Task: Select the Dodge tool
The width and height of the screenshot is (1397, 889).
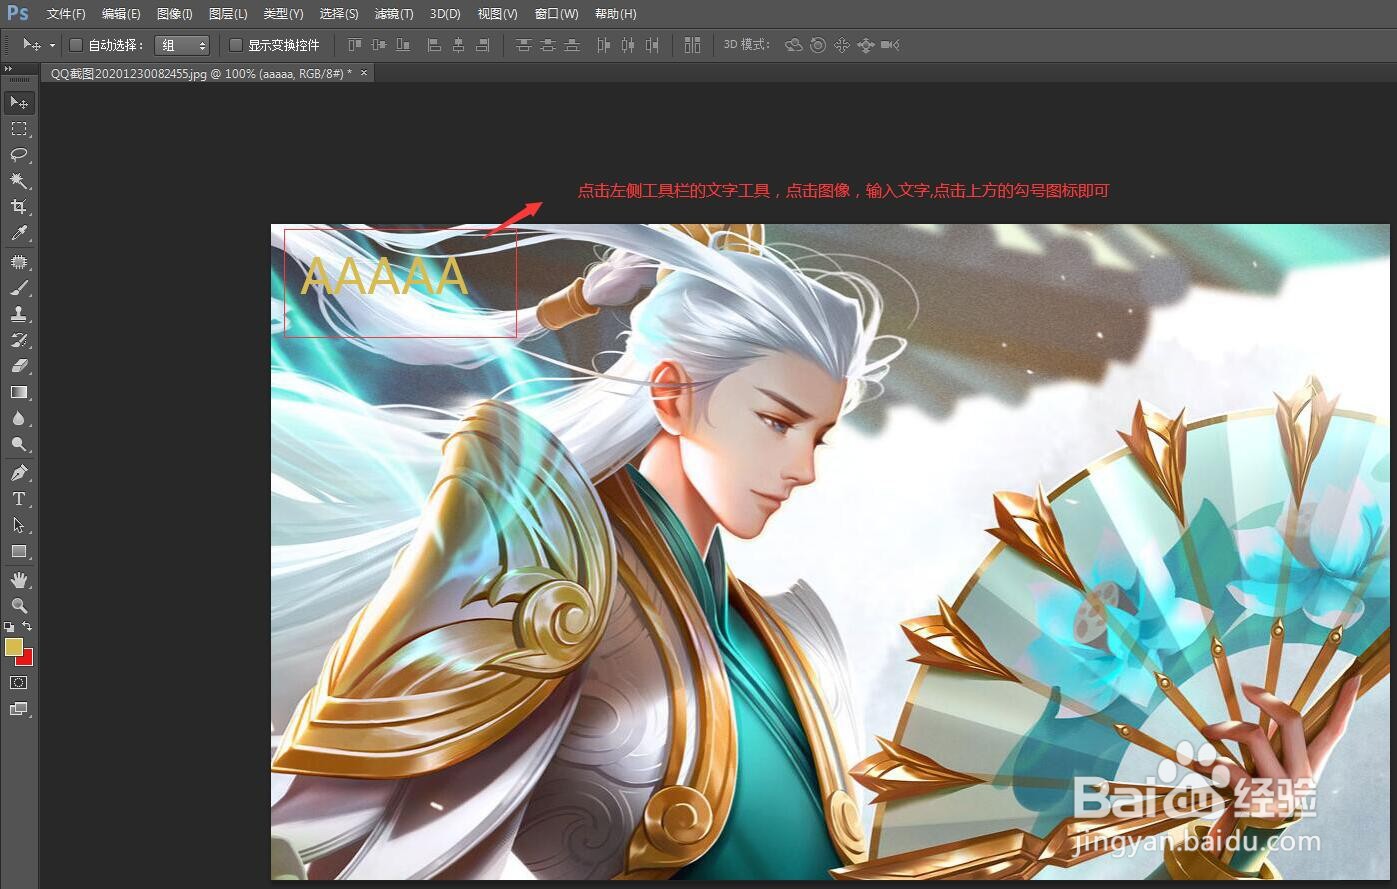Action: 19,445
